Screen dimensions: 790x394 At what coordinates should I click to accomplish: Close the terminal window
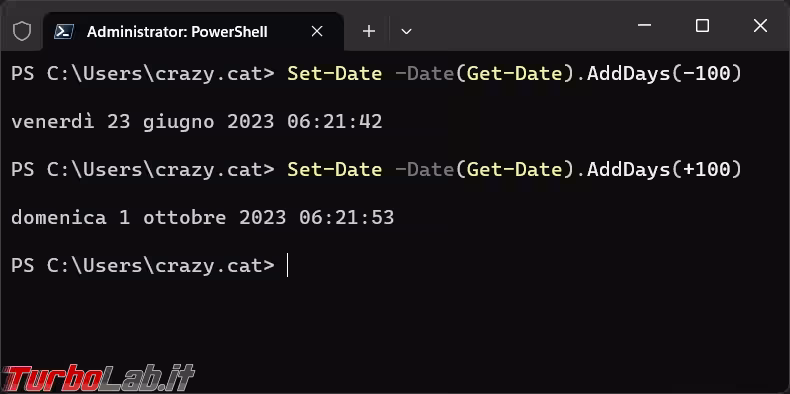pyautogui.click(x=760, y=25)
